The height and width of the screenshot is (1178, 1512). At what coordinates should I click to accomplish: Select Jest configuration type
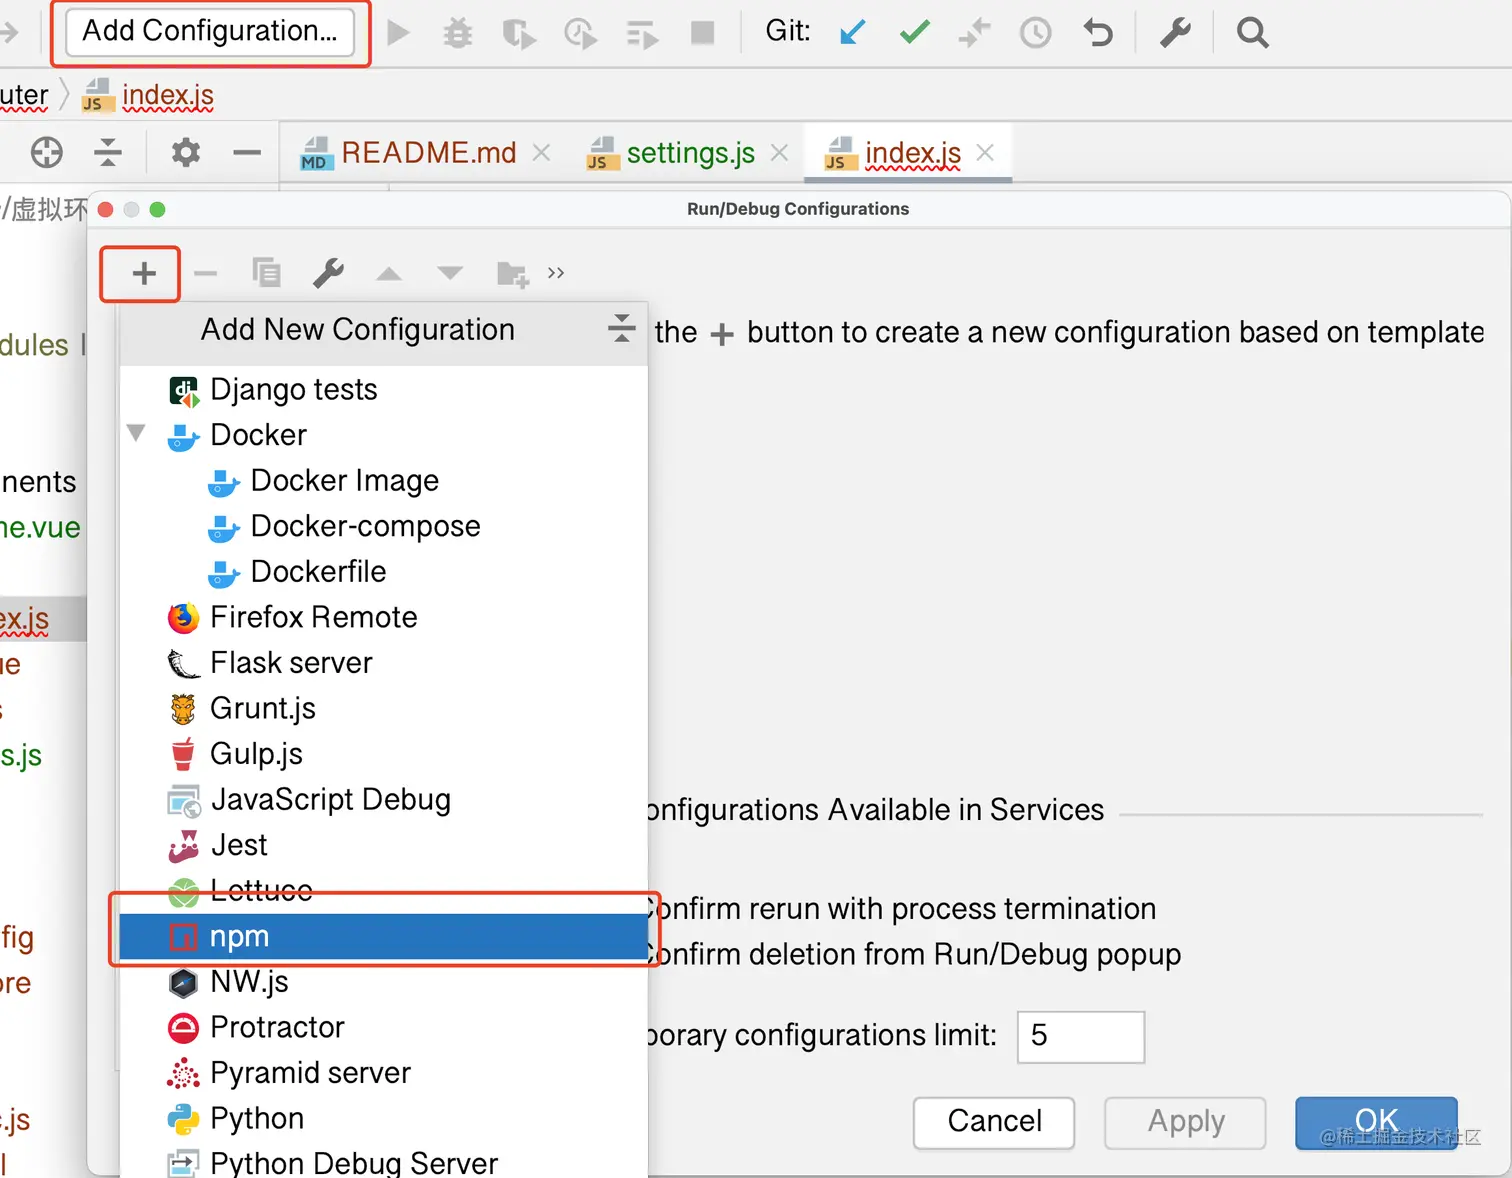384,845
